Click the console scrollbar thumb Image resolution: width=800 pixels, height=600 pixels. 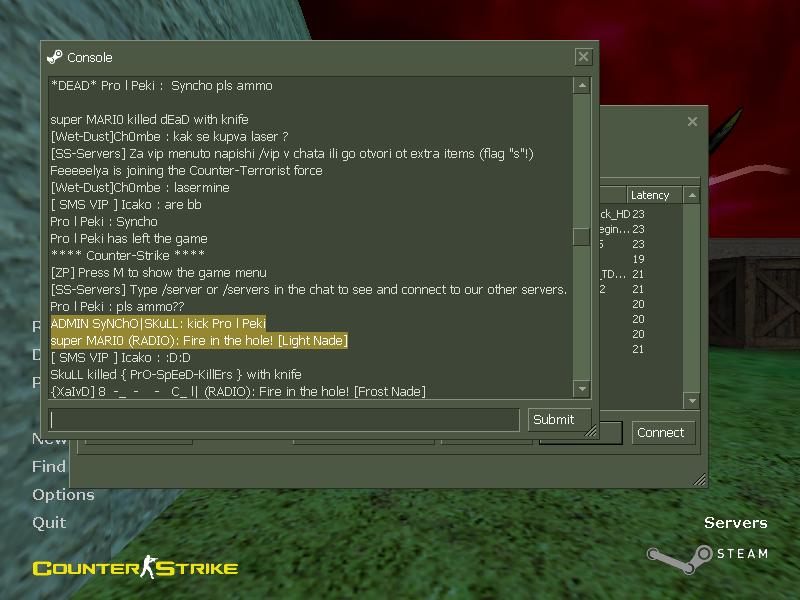pos(582,237)
